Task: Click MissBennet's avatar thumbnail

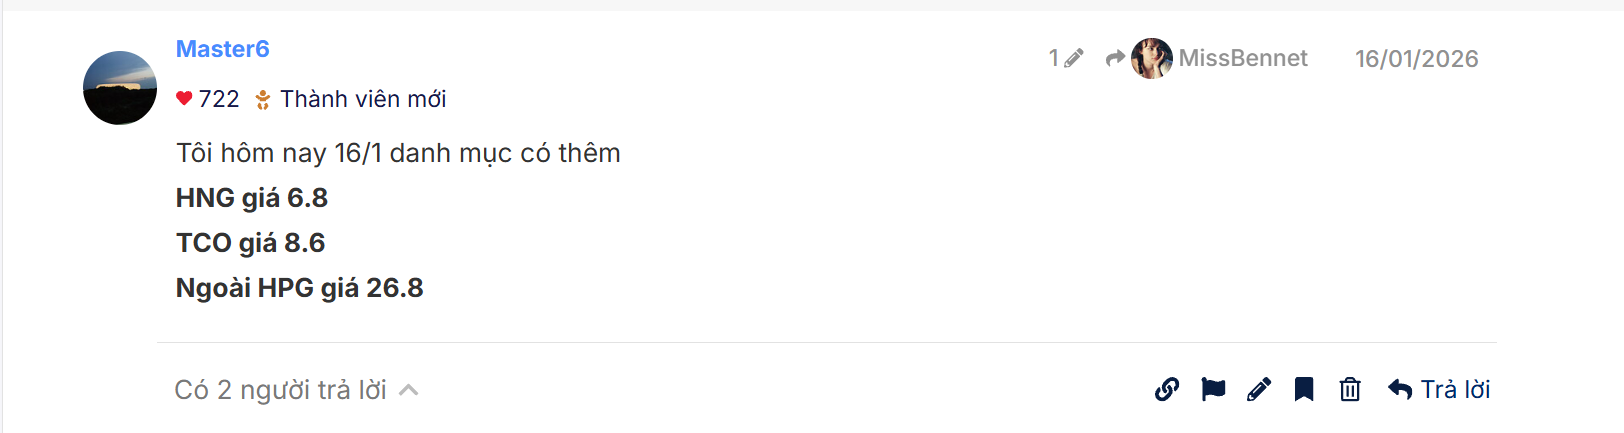Action: [x=1152, y=59]
